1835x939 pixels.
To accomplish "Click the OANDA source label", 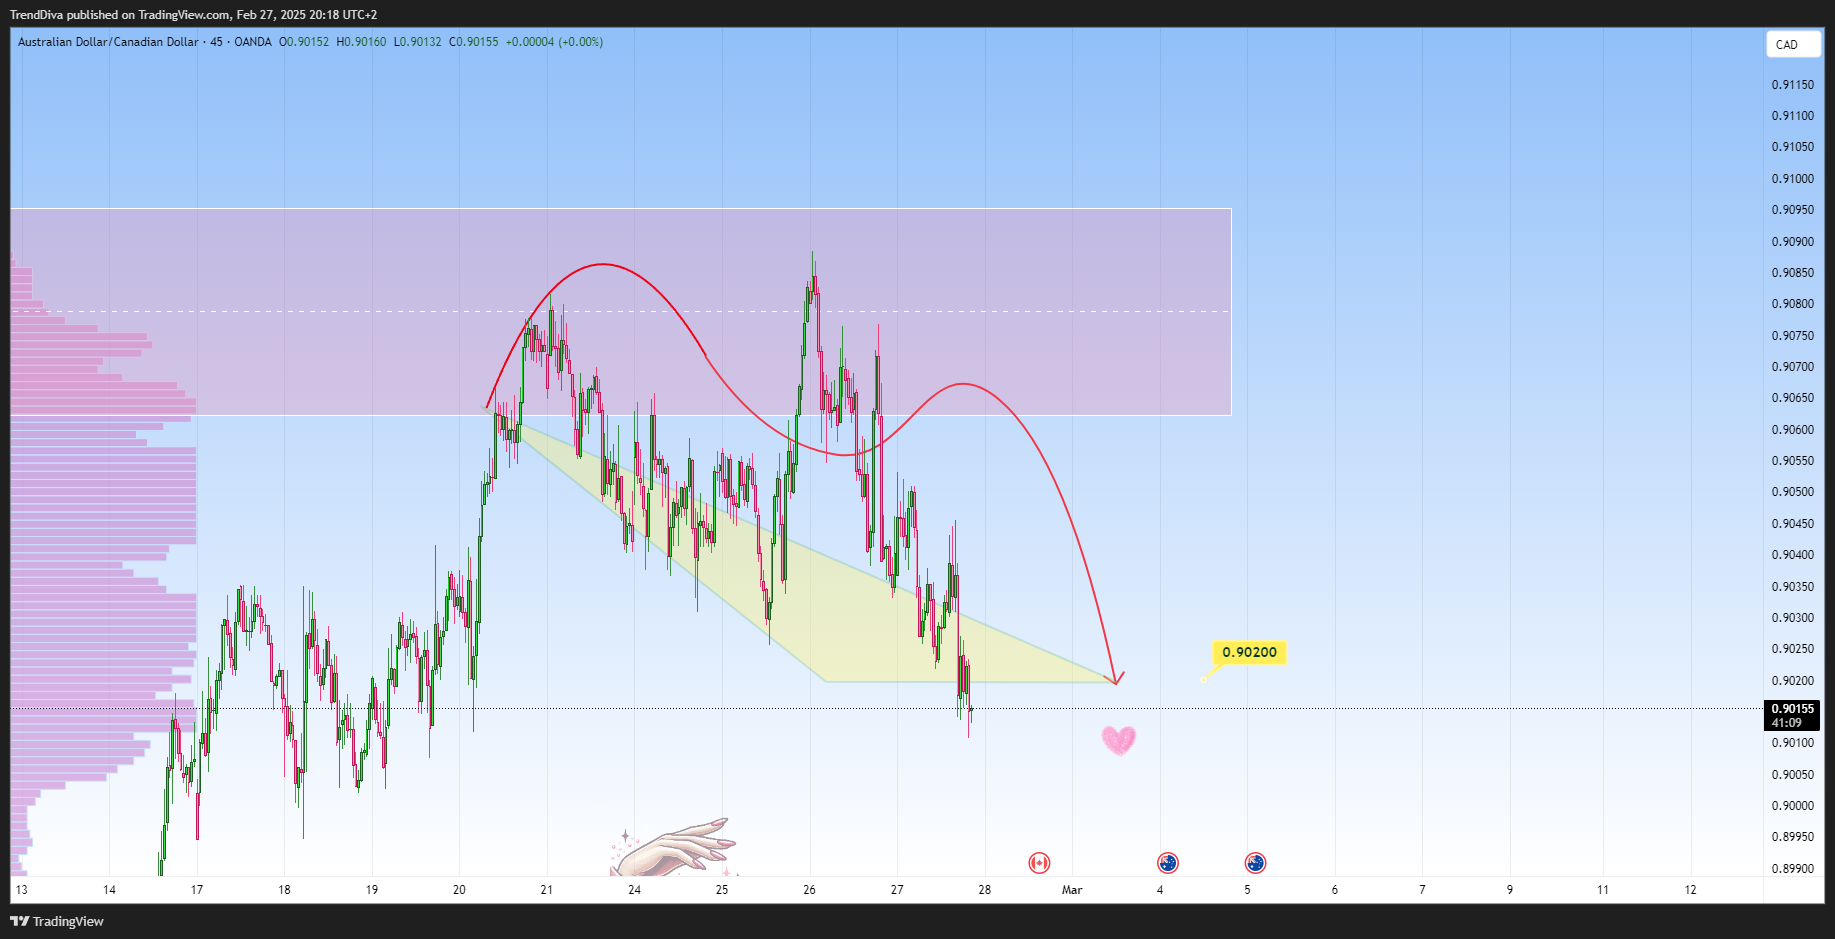I will pyautogui.click(x=253, y=42).
